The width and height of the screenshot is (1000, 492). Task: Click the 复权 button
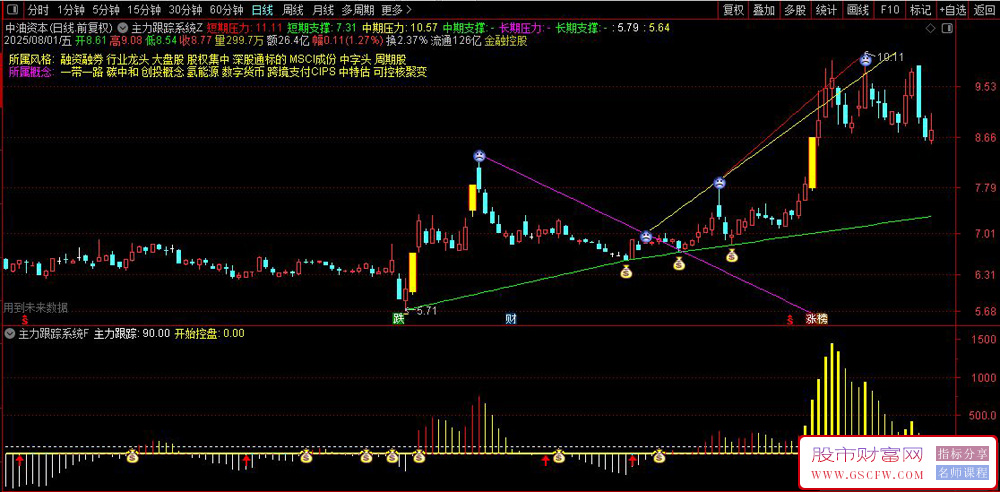coord(733,10)
